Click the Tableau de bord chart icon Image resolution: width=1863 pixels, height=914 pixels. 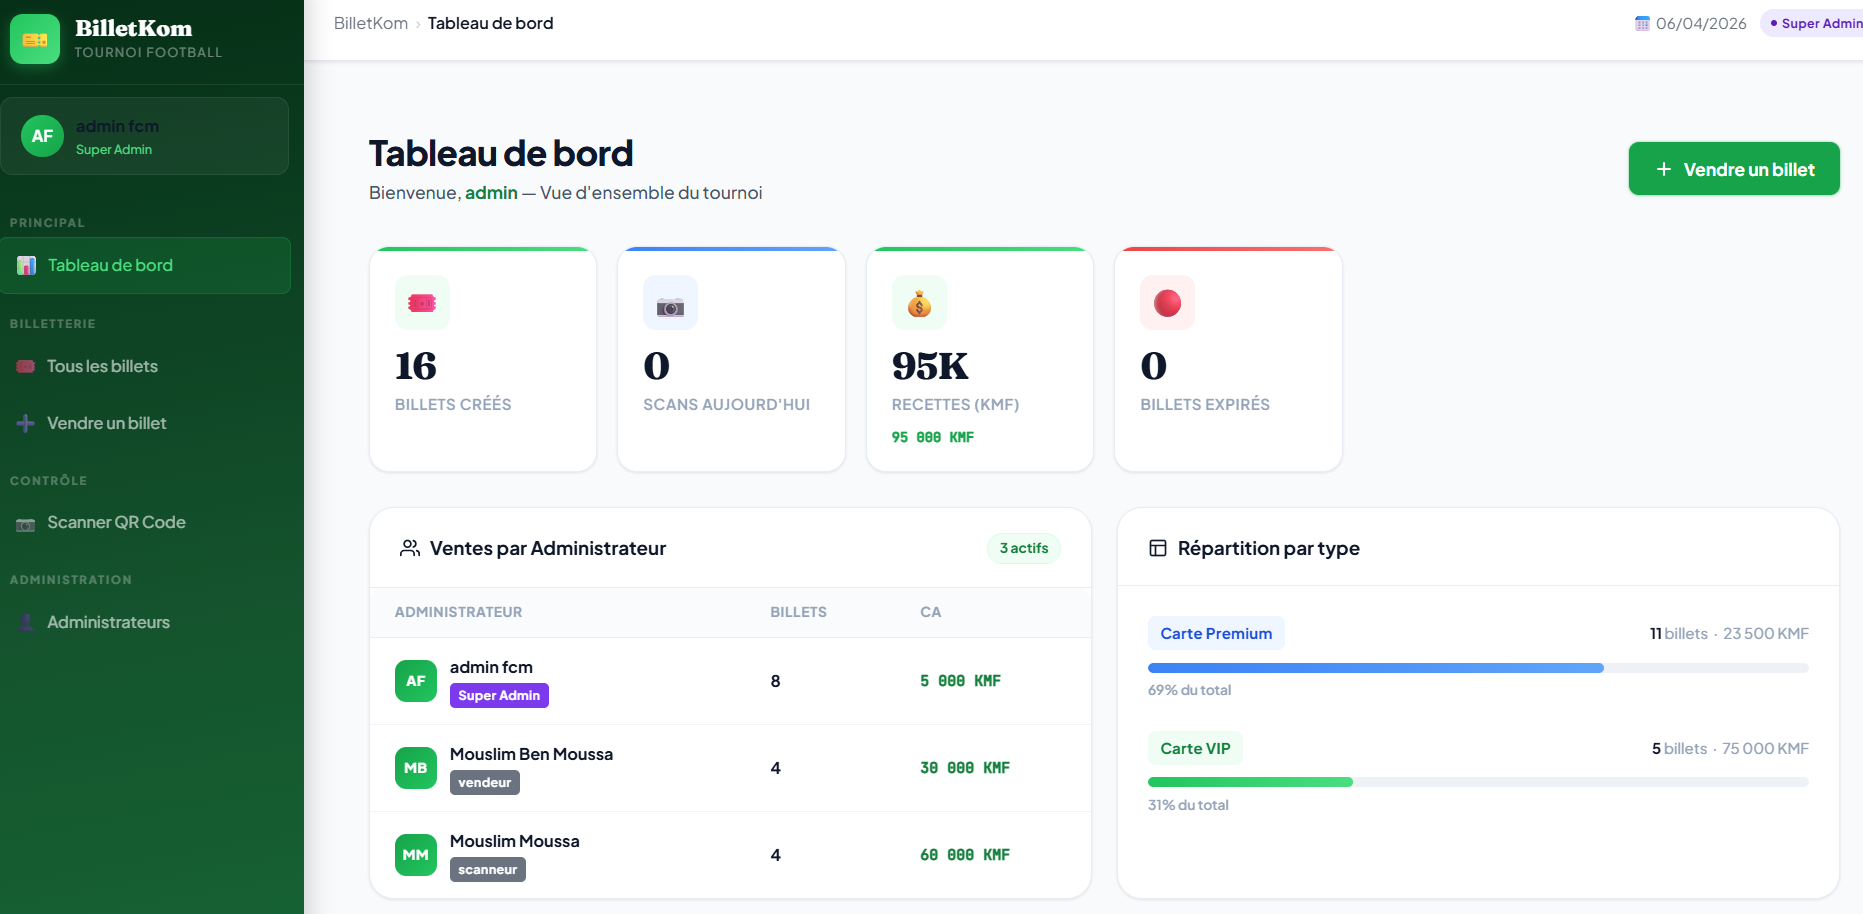[x=27, y=265]
